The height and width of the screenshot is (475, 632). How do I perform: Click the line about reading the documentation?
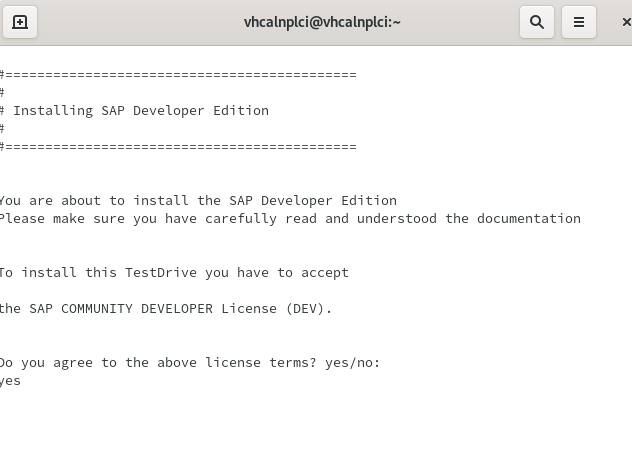(x=290, y=219)
